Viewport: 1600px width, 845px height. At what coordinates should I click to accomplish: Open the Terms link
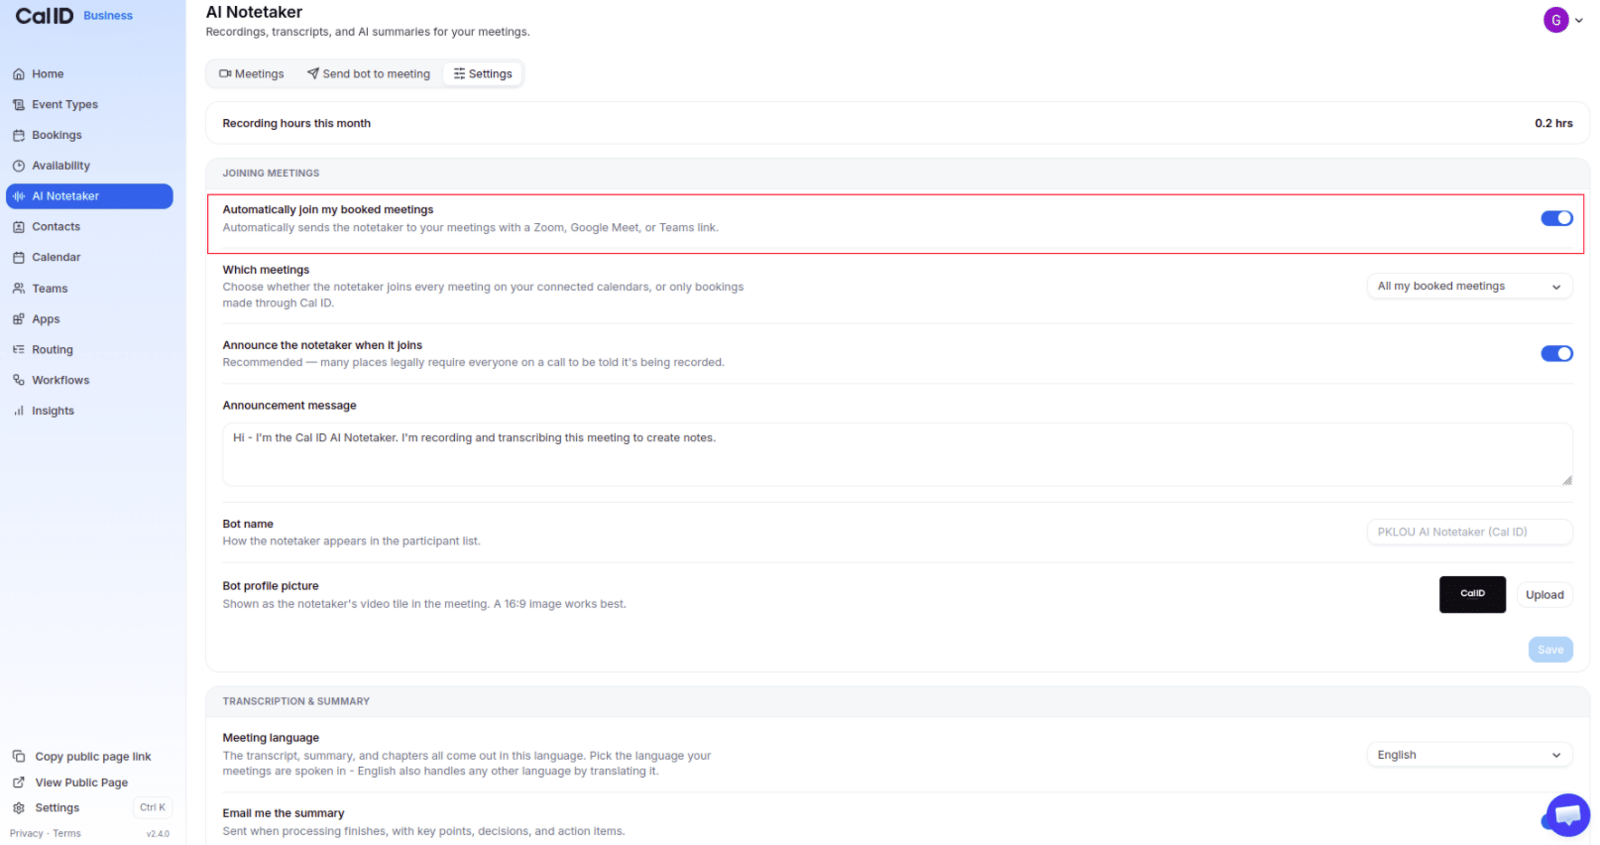[x=67, y=833]
